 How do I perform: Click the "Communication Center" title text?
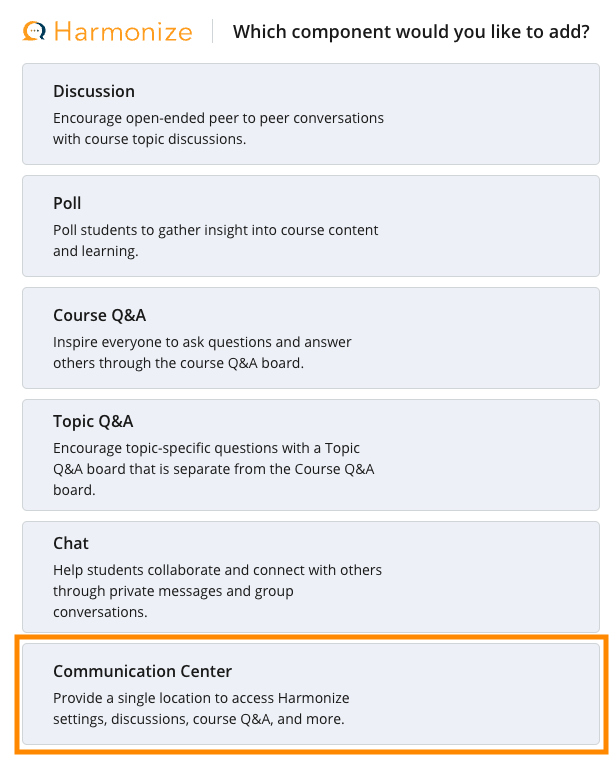[142, 671]
